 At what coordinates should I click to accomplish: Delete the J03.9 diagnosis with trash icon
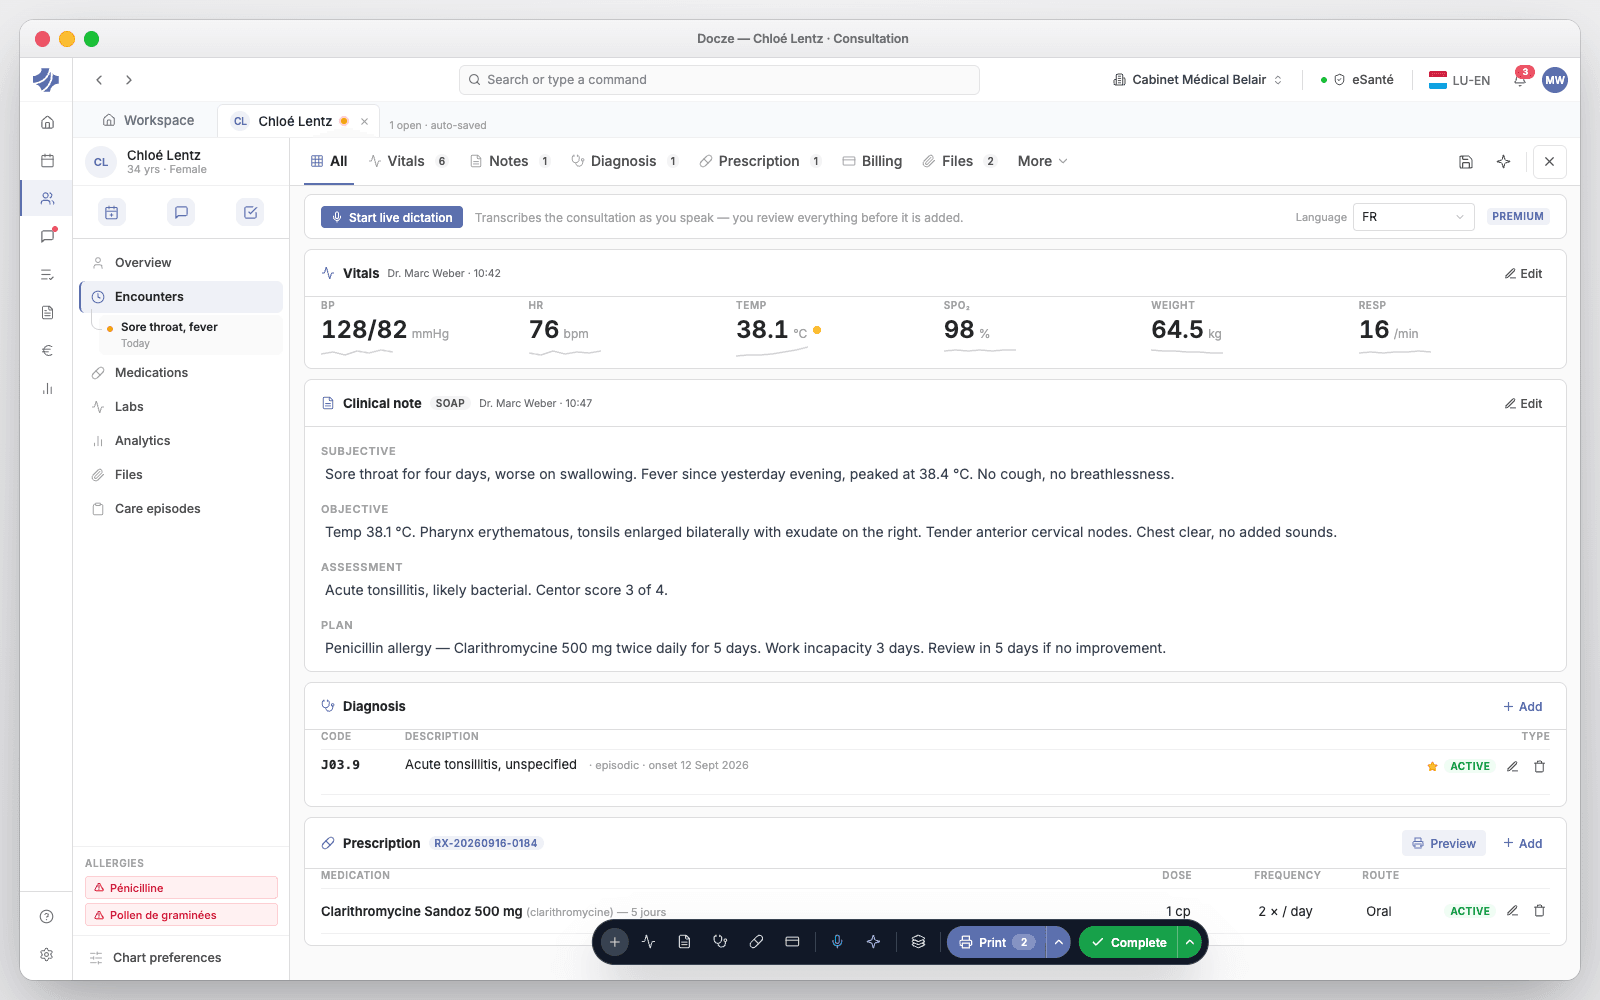pyautogui.click(x=1540, y=766)
